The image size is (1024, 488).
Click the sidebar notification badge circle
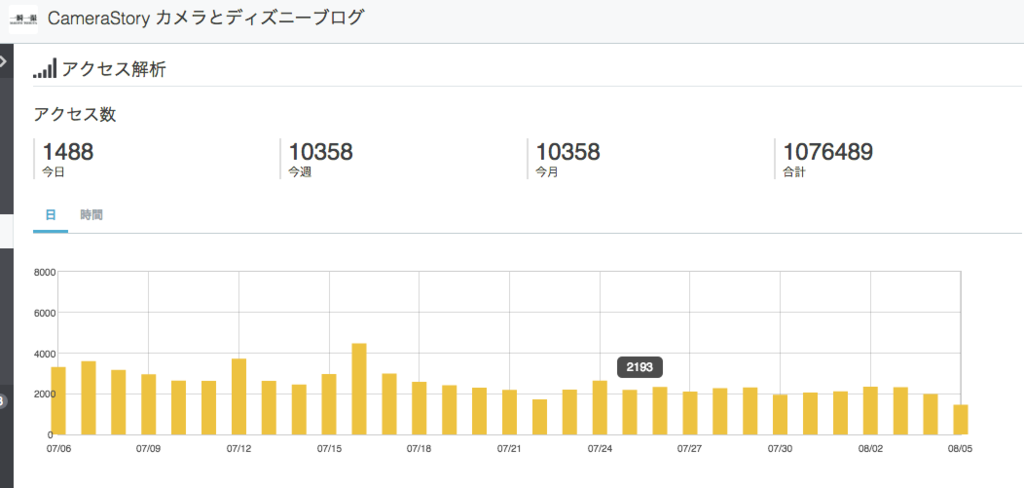coord(3,401)
